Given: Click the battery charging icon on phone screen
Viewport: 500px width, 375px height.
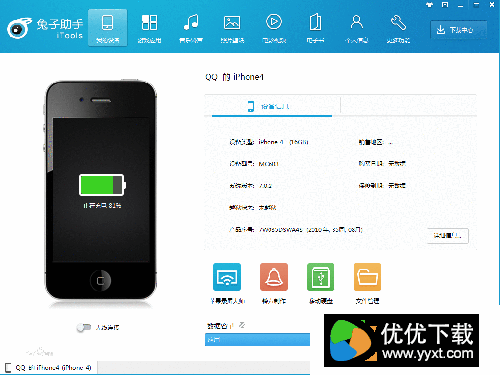Looking at the screenshot, I should pyautogui.click(x=102, y=185).
